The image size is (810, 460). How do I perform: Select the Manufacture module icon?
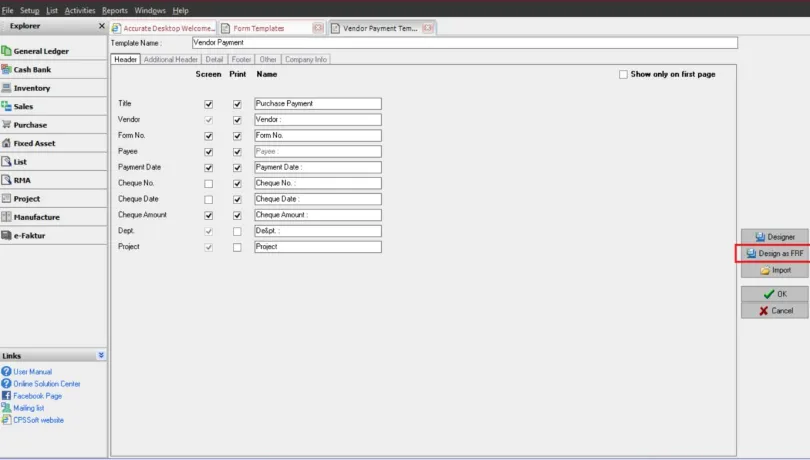(7, 217)
